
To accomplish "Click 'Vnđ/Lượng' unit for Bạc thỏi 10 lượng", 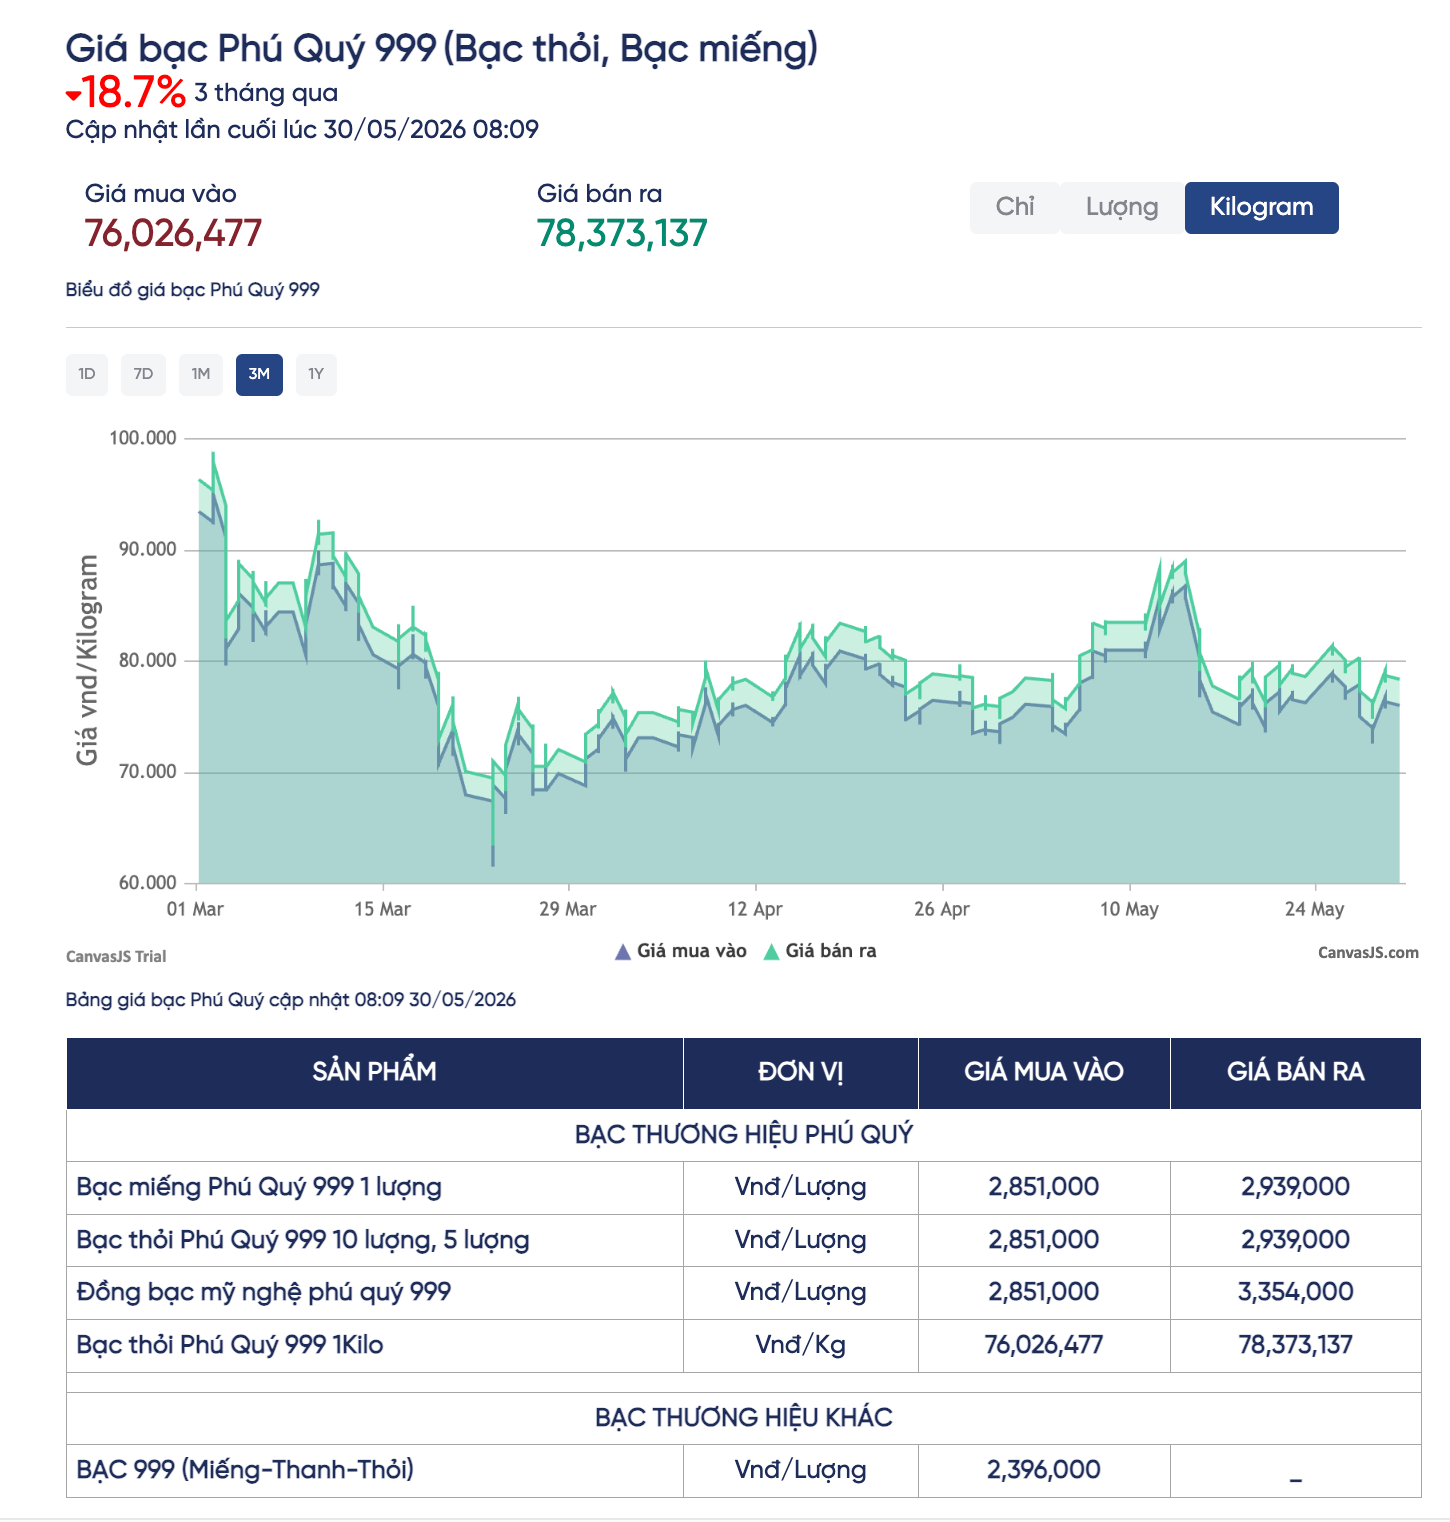I will click(x=801, y=1240).
